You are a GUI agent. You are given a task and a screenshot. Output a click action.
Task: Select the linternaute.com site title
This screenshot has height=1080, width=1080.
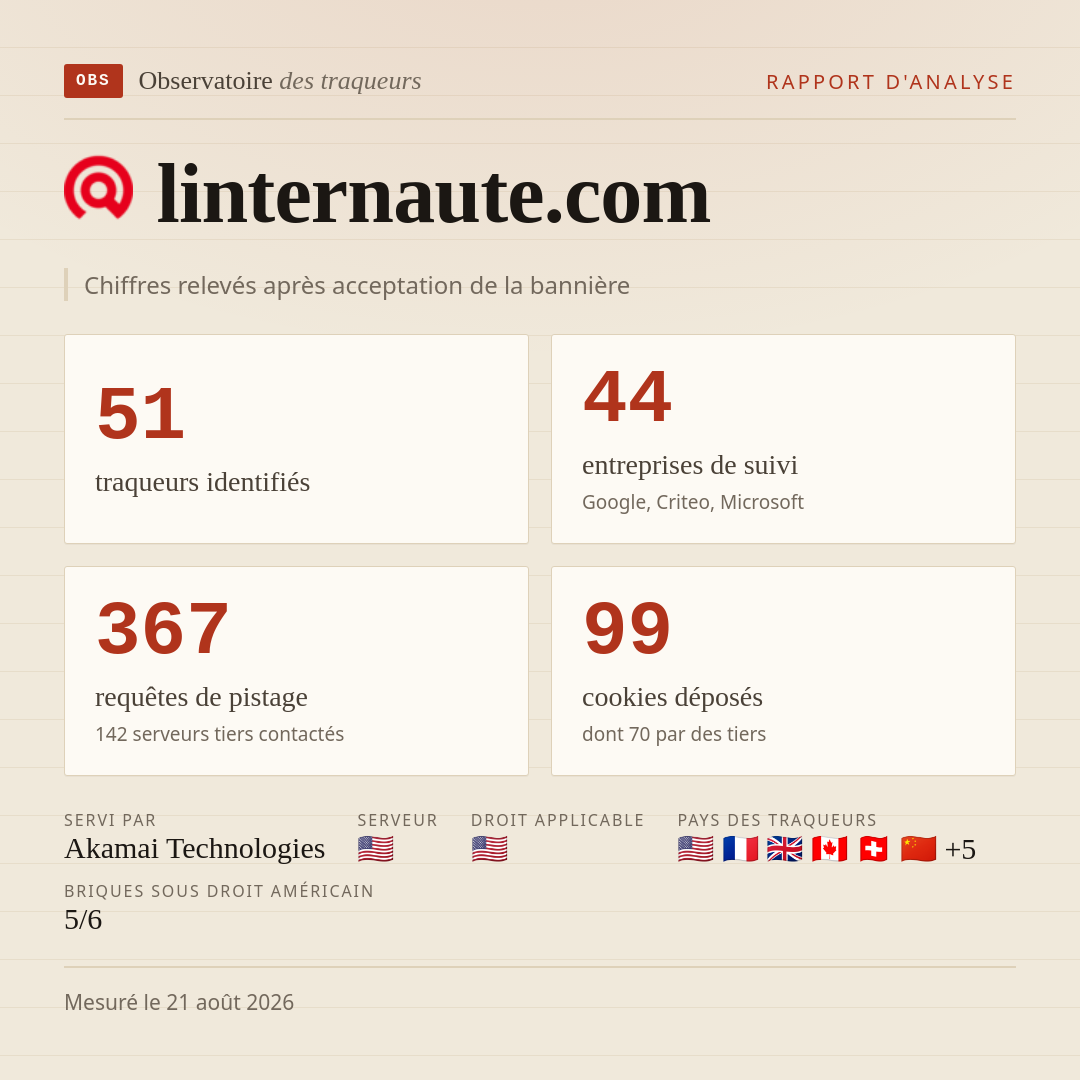433,194
